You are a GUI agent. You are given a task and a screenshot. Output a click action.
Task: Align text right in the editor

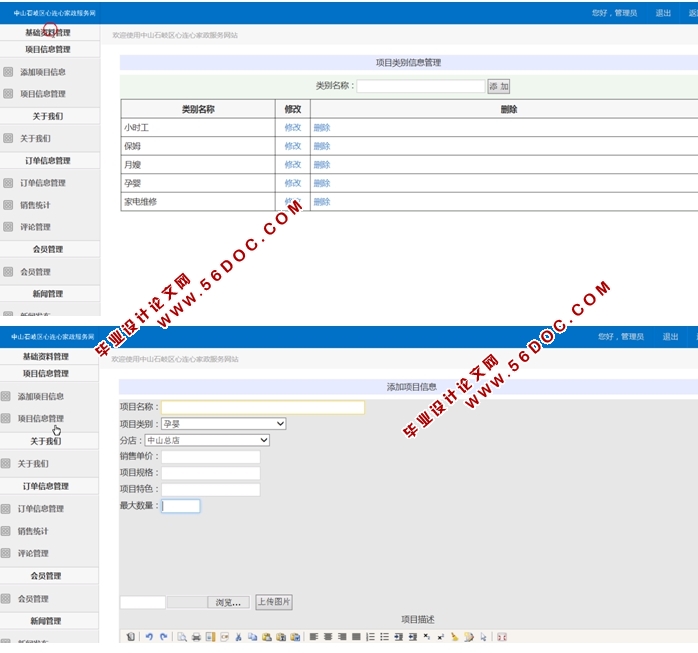click(342, 637)
